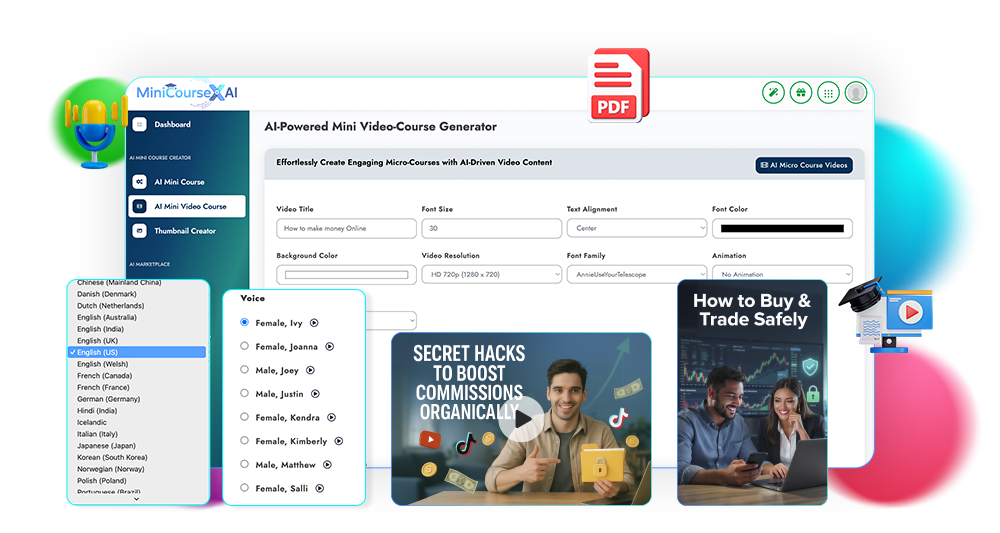
Task: Select the Male, Joey voice radio button
Action: (244, 370)
